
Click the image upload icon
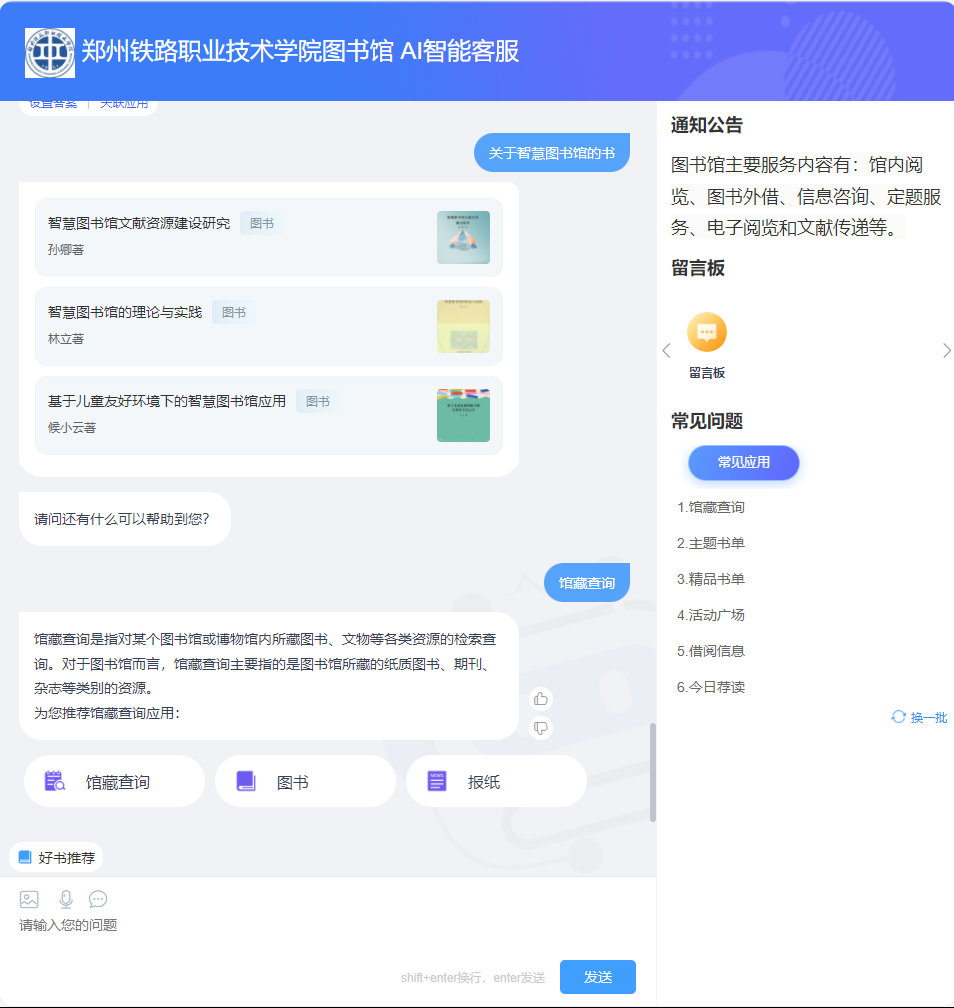pos(29,899)
